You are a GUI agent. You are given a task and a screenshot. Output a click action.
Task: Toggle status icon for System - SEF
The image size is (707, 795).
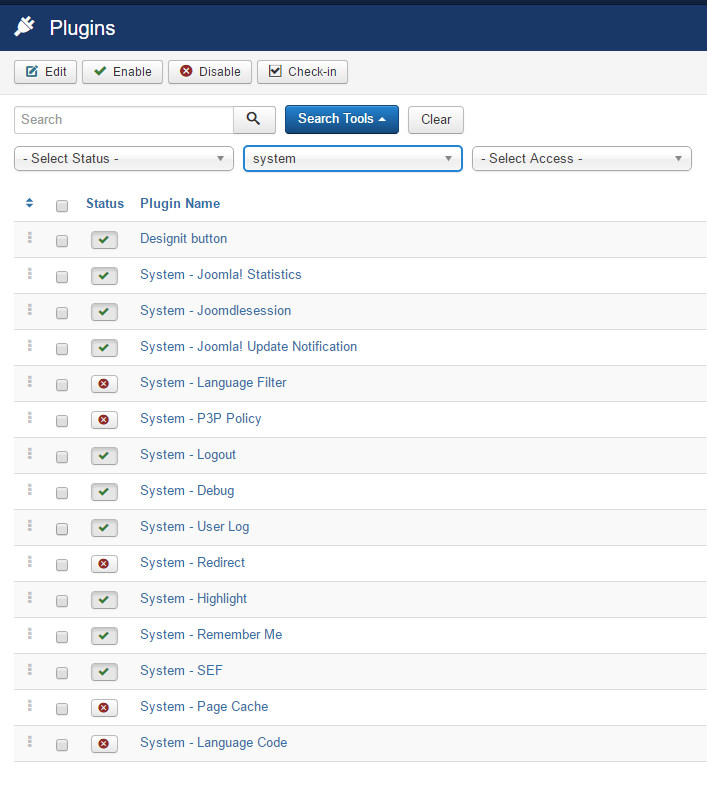104,672
